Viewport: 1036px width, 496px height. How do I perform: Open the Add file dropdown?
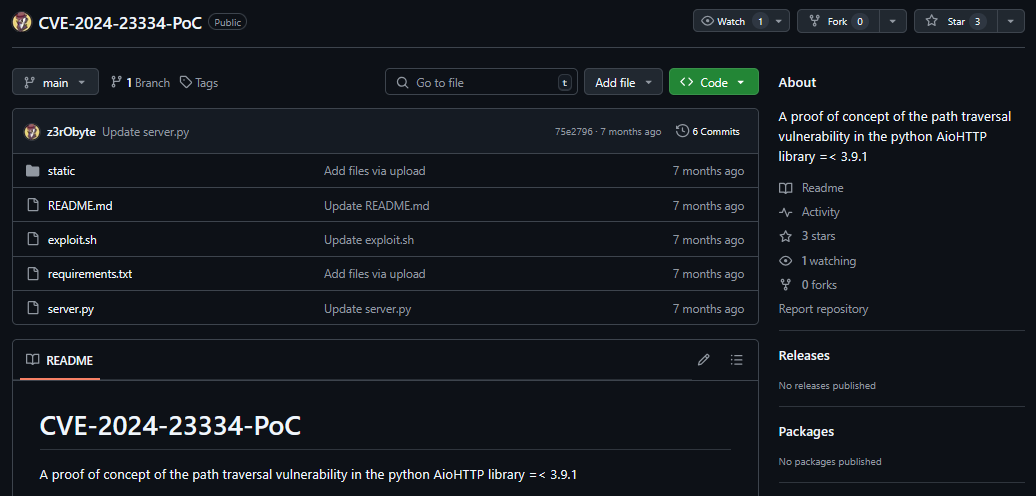(x=623, y=83)
